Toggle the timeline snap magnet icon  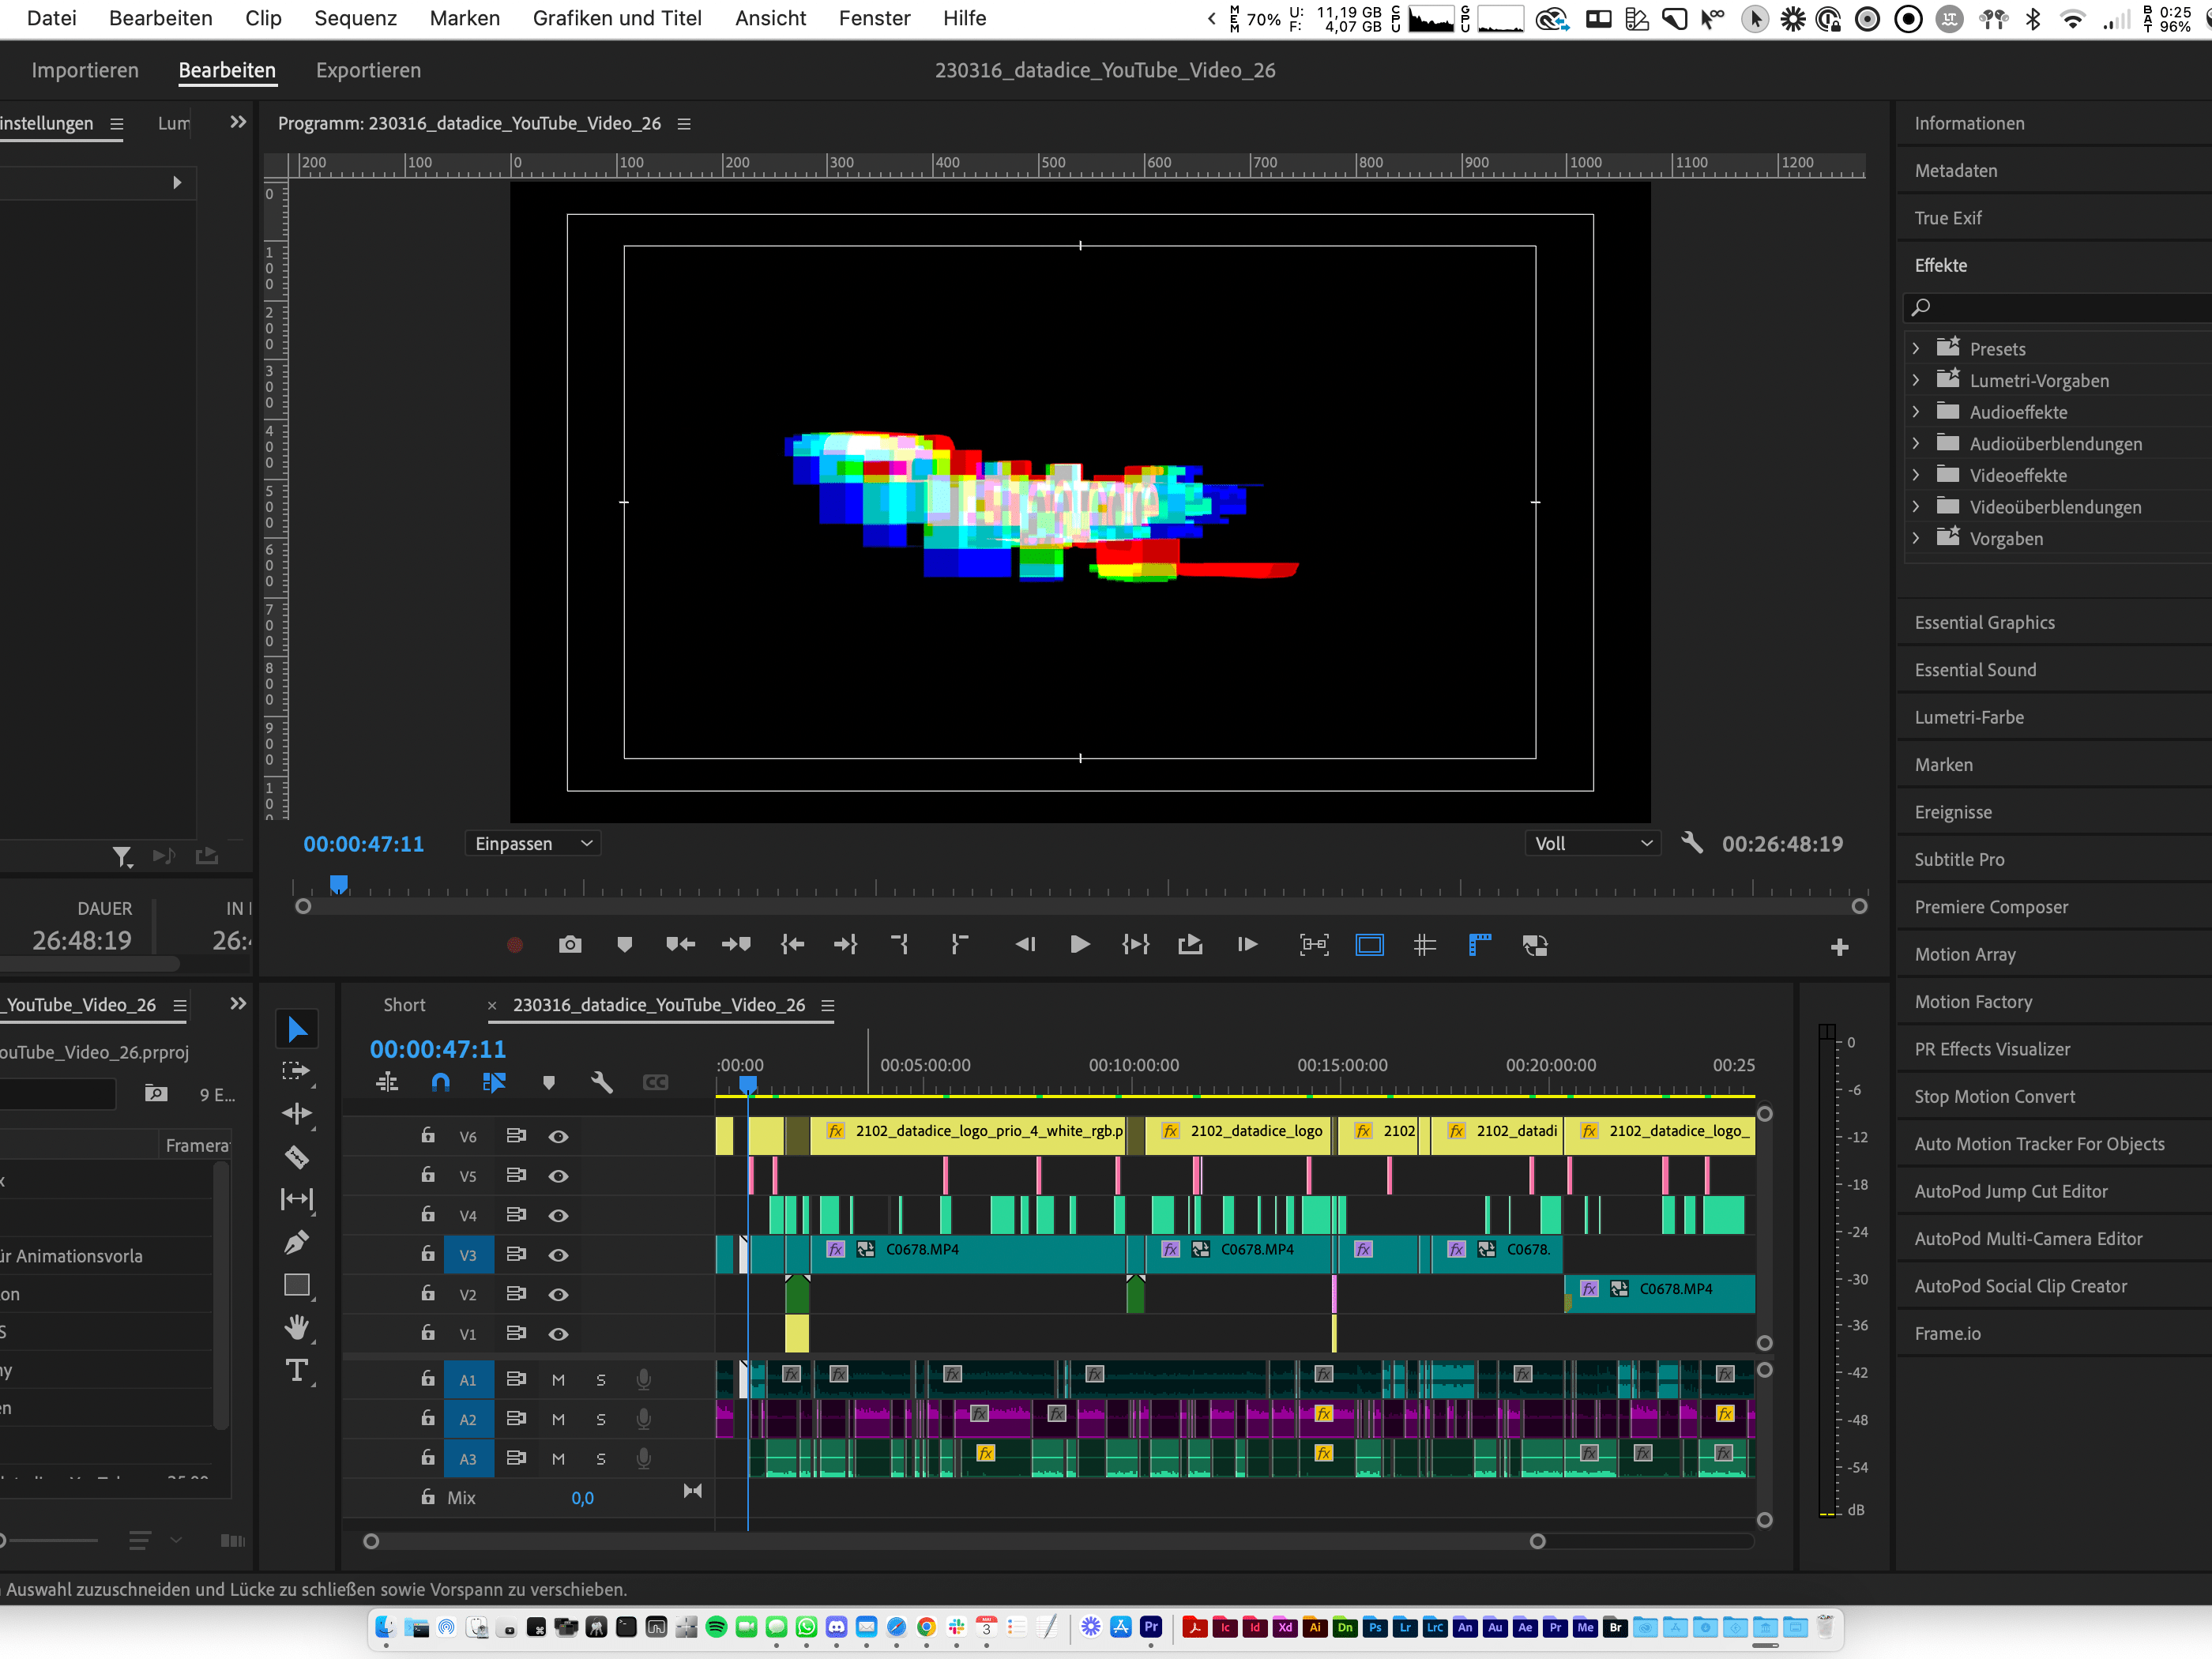440,1082
